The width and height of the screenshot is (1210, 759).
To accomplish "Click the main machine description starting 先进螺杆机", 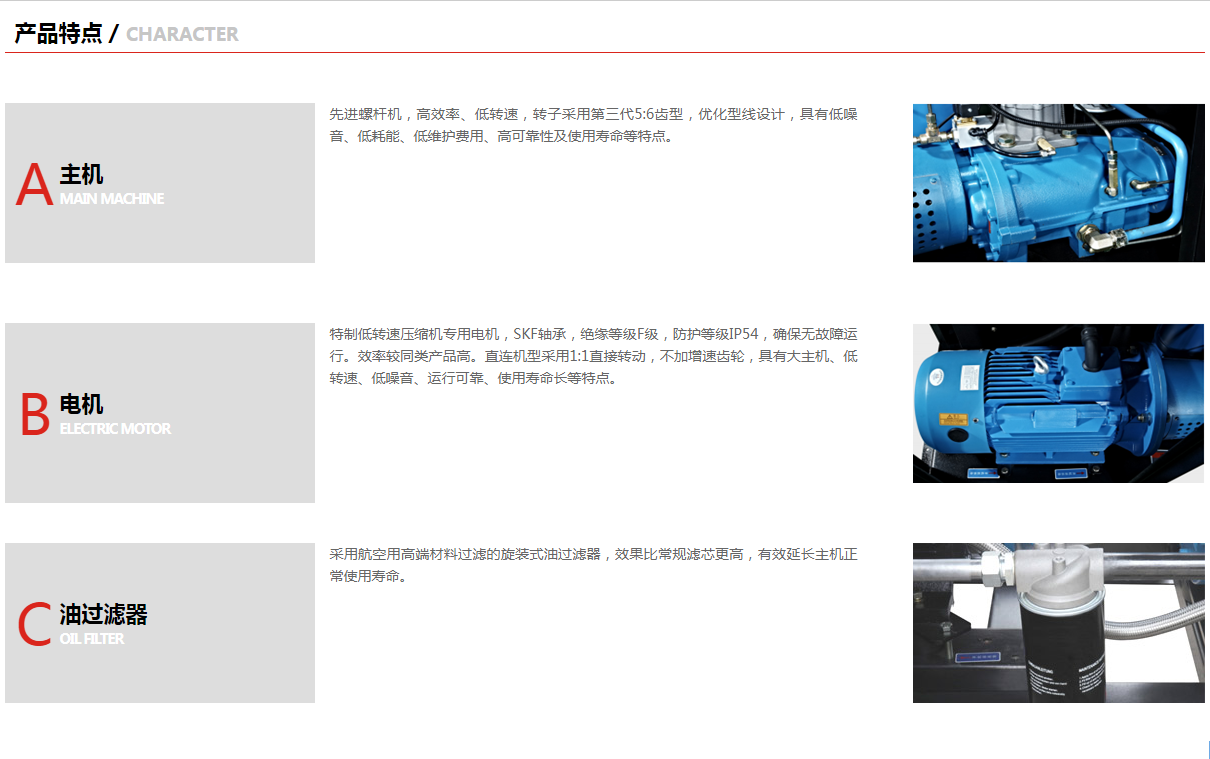I will [x=593, y=125].
